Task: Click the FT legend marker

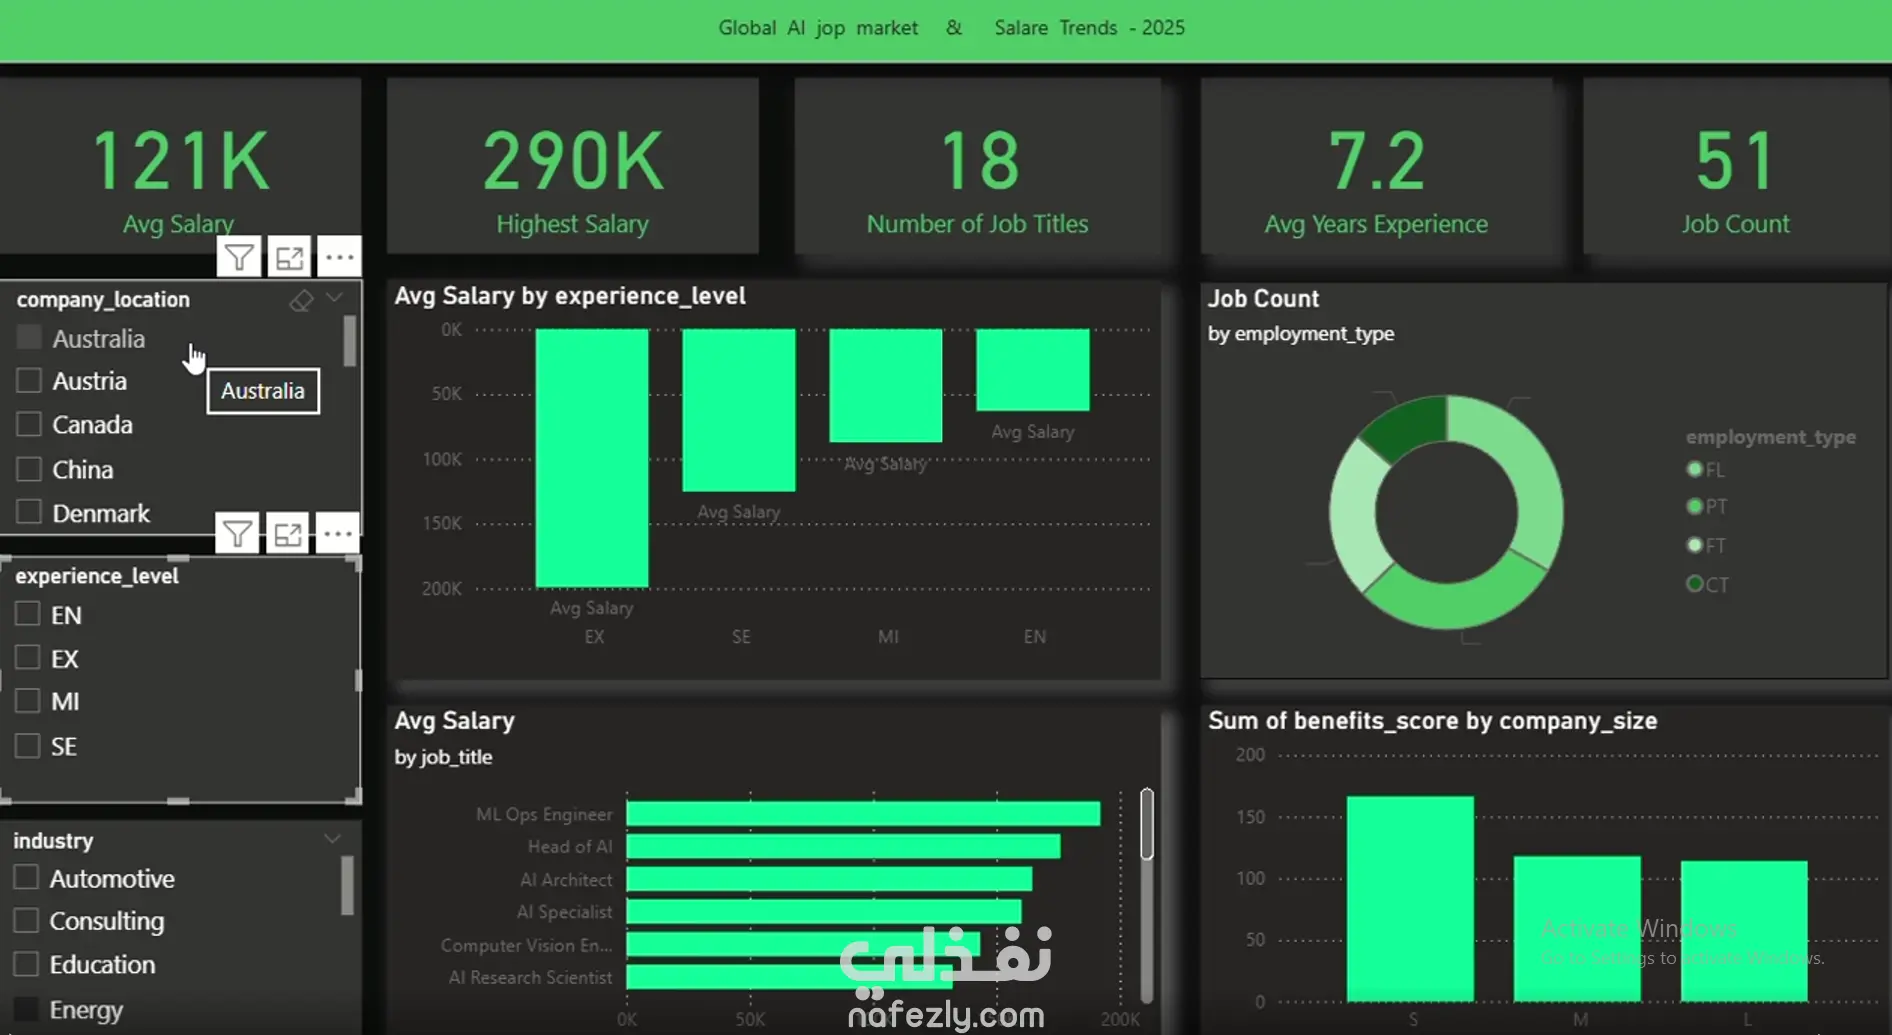Action: pyautogui.click(x=1694, y=545)
